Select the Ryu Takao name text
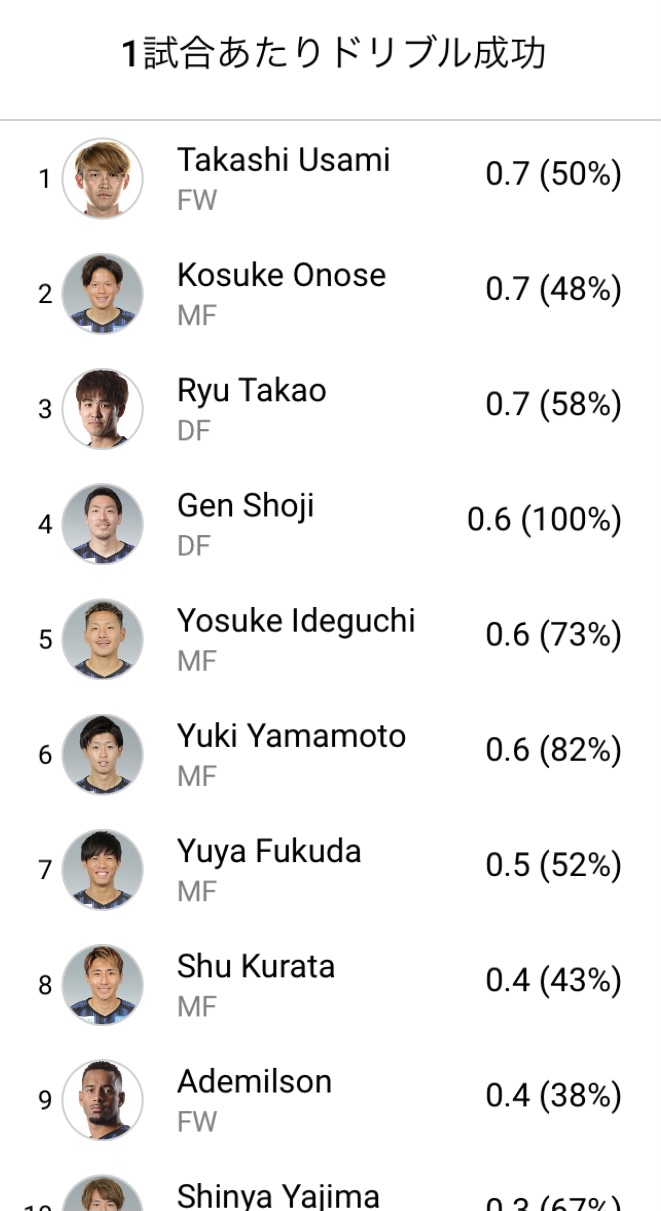This screenshot has height=1211, width=661. coord(251,390)
